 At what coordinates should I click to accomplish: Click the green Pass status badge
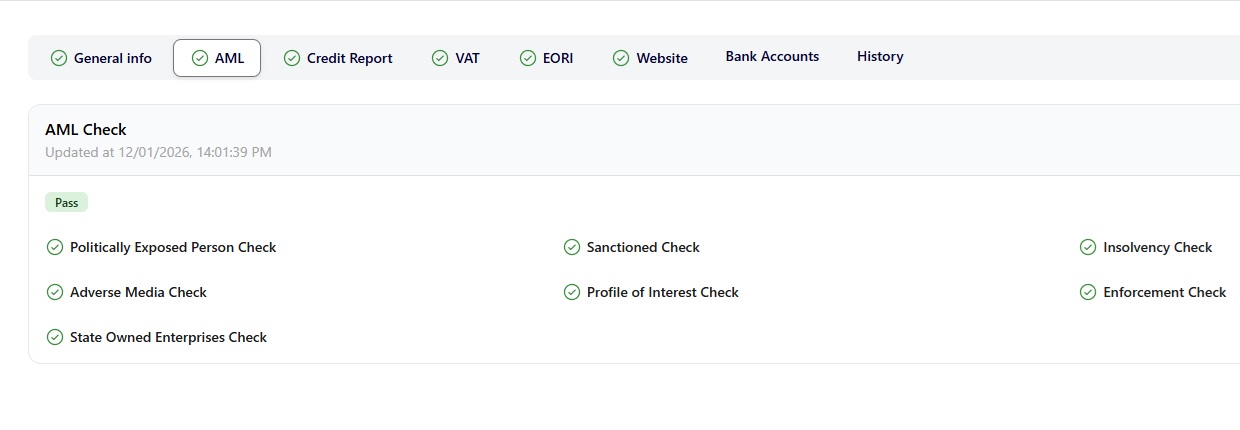(x=67, y=203)
